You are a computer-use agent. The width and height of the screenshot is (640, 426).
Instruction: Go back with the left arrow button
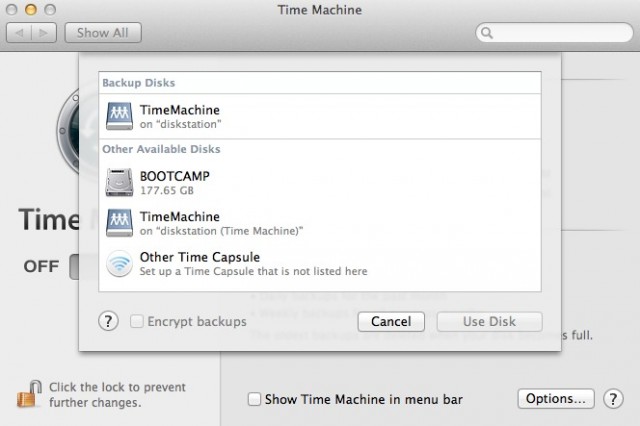[19, 33]
